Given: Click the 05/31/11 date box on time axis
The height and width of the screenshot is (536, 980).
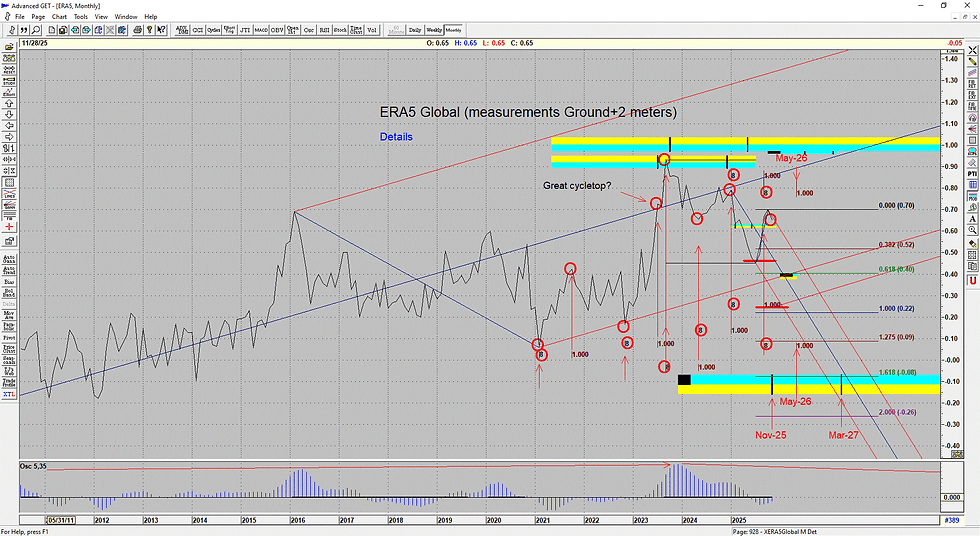Looking at the screenshot, I should point(61,520).
